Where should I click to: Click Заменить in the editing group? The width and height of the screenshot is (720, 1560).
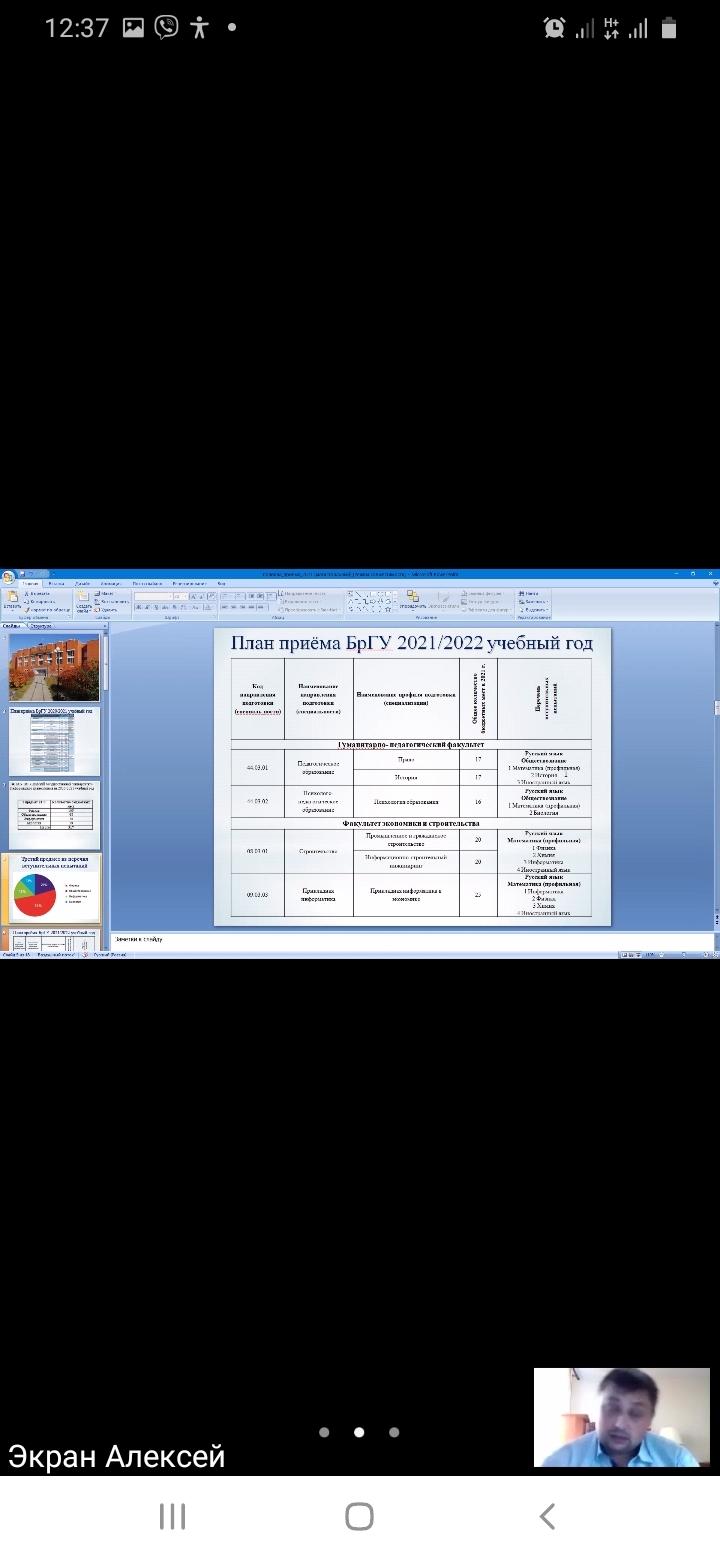pyautogui.click(x=533, y=601)
